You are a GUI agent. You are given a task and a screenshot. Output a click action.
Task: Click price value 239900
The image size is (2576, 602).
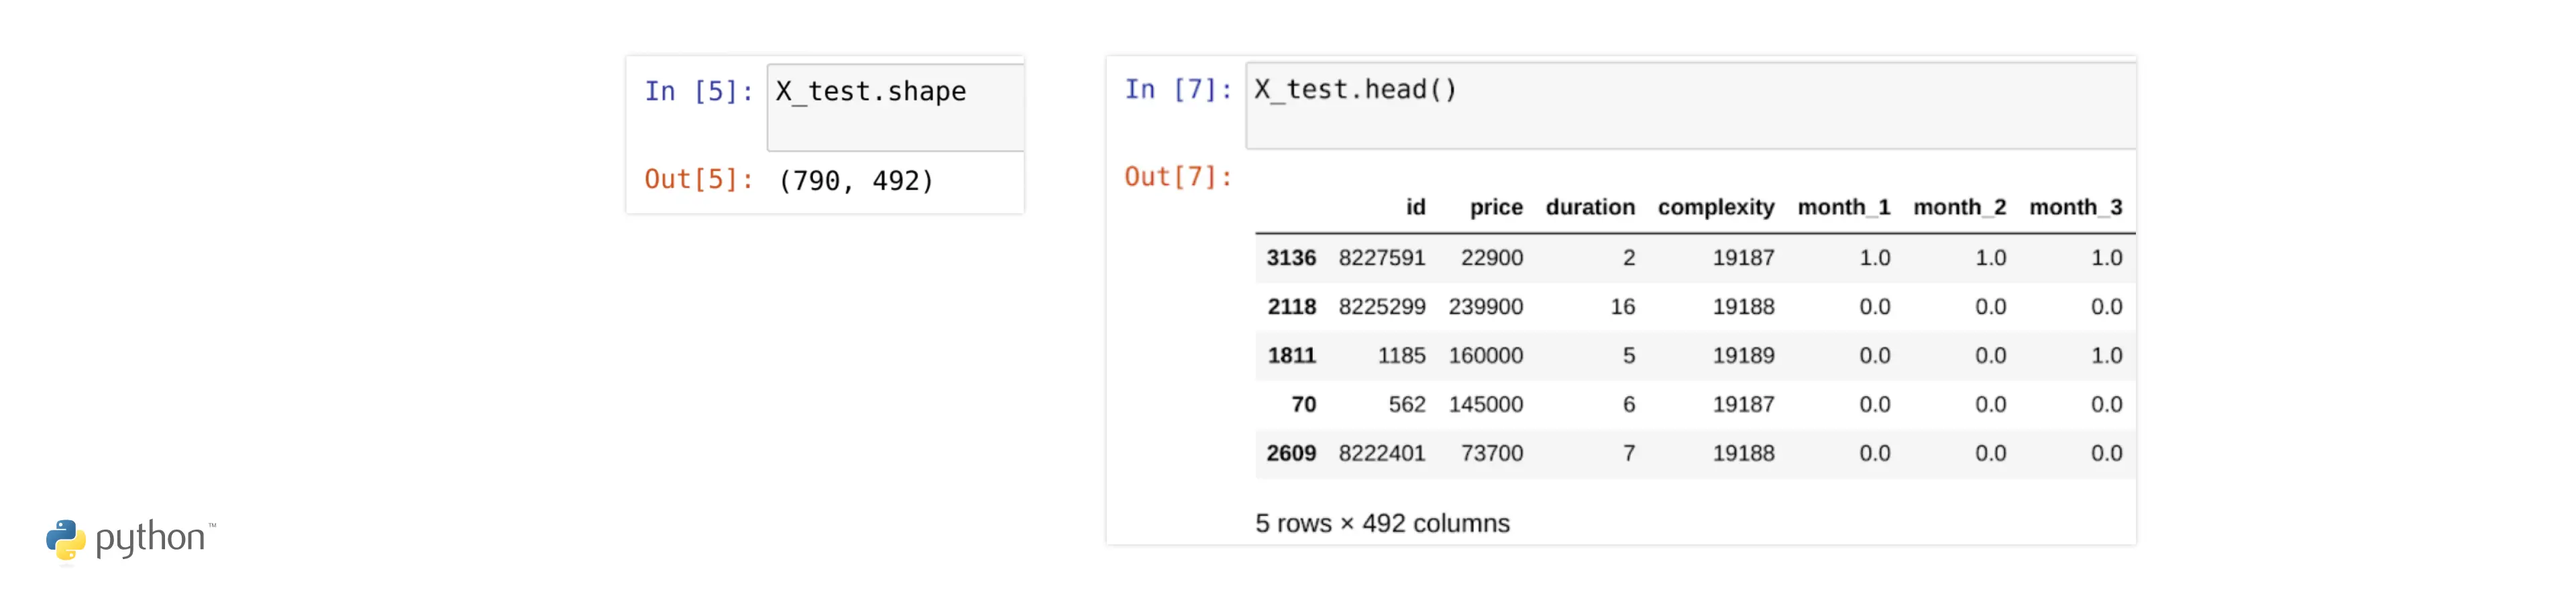(1486, 307)
